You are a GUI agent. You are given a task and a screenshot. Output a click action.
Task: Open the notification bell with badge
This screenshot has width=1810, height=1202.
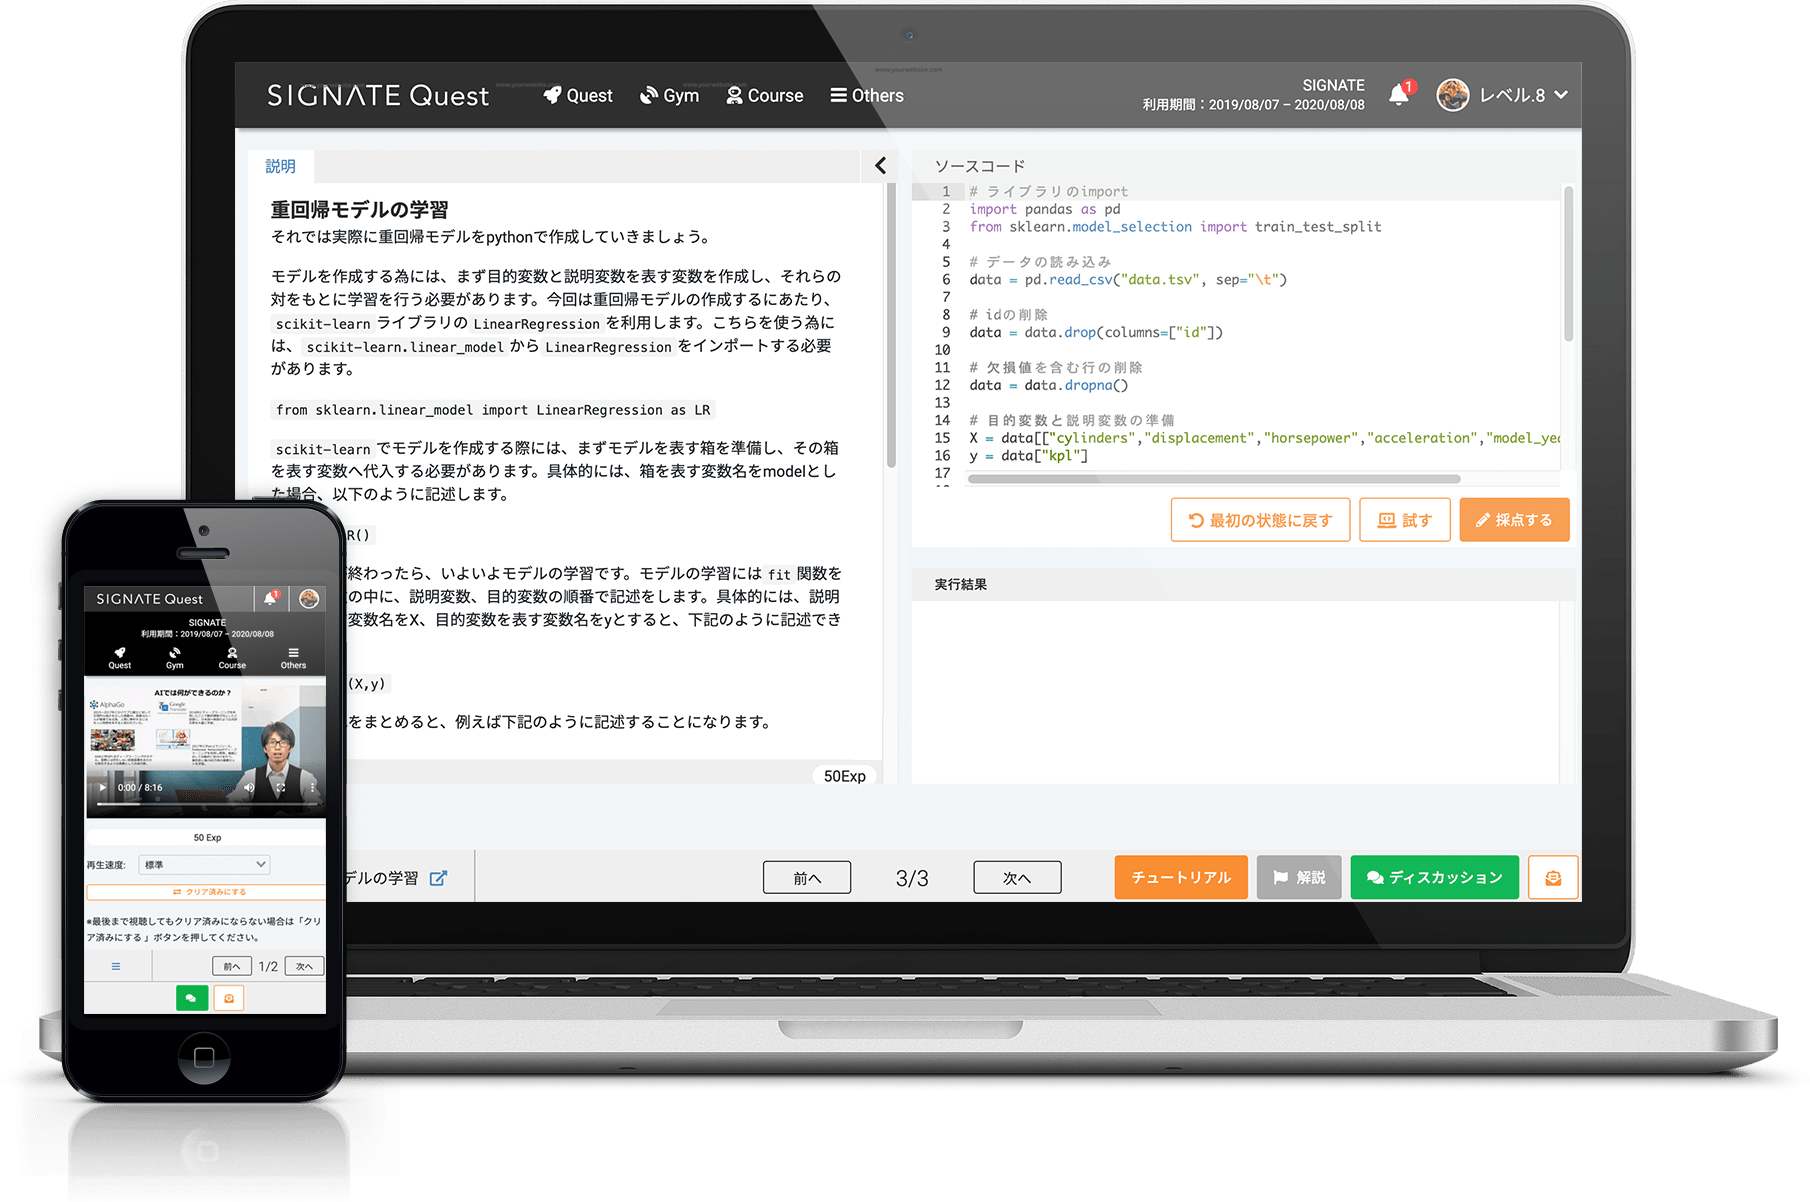[1398, 93]
